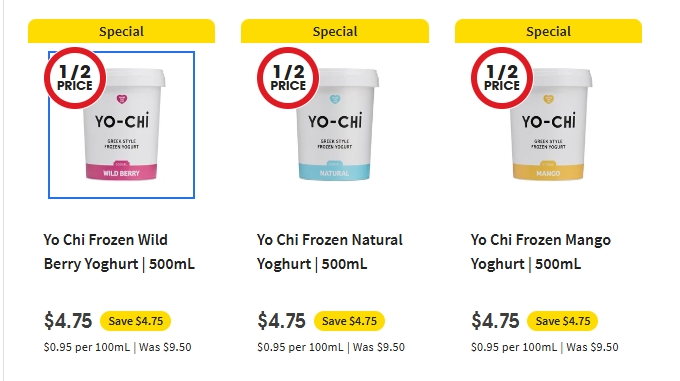The height and width of the screenshot is (381, 680).
Task: Open Yo Chi Frozen Natural Yoghurt link
Action: [330, 252]
